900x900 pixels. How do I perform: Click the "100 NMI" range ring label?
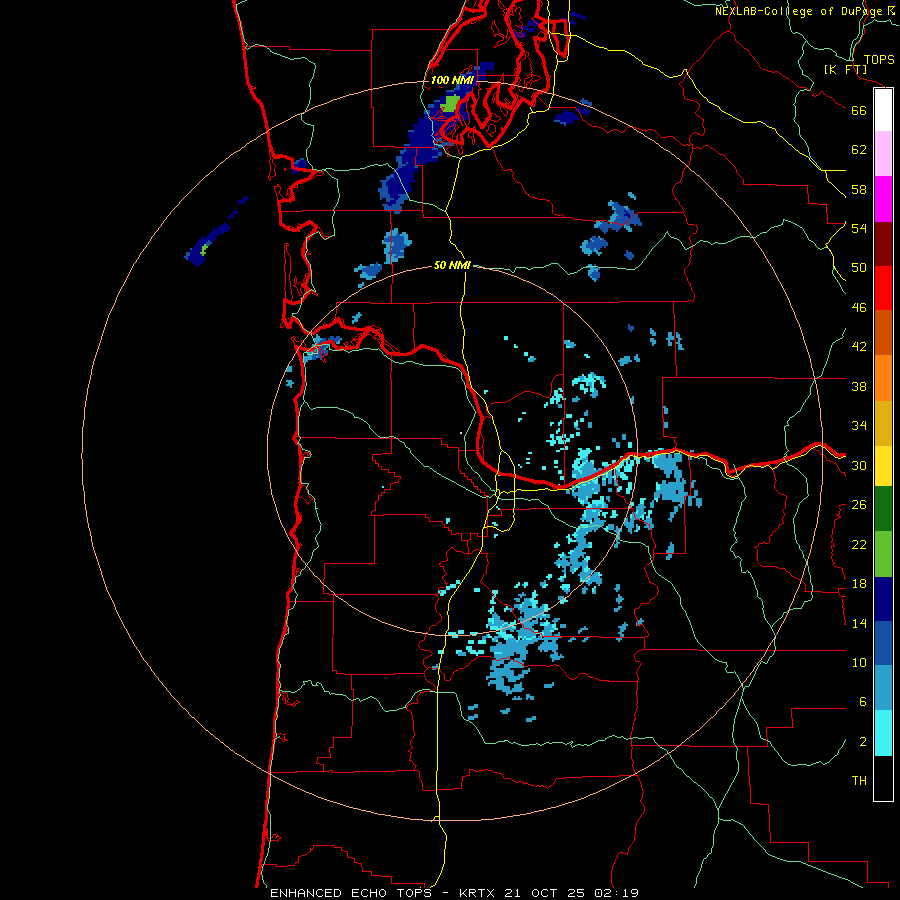click(x=452, y=80)
